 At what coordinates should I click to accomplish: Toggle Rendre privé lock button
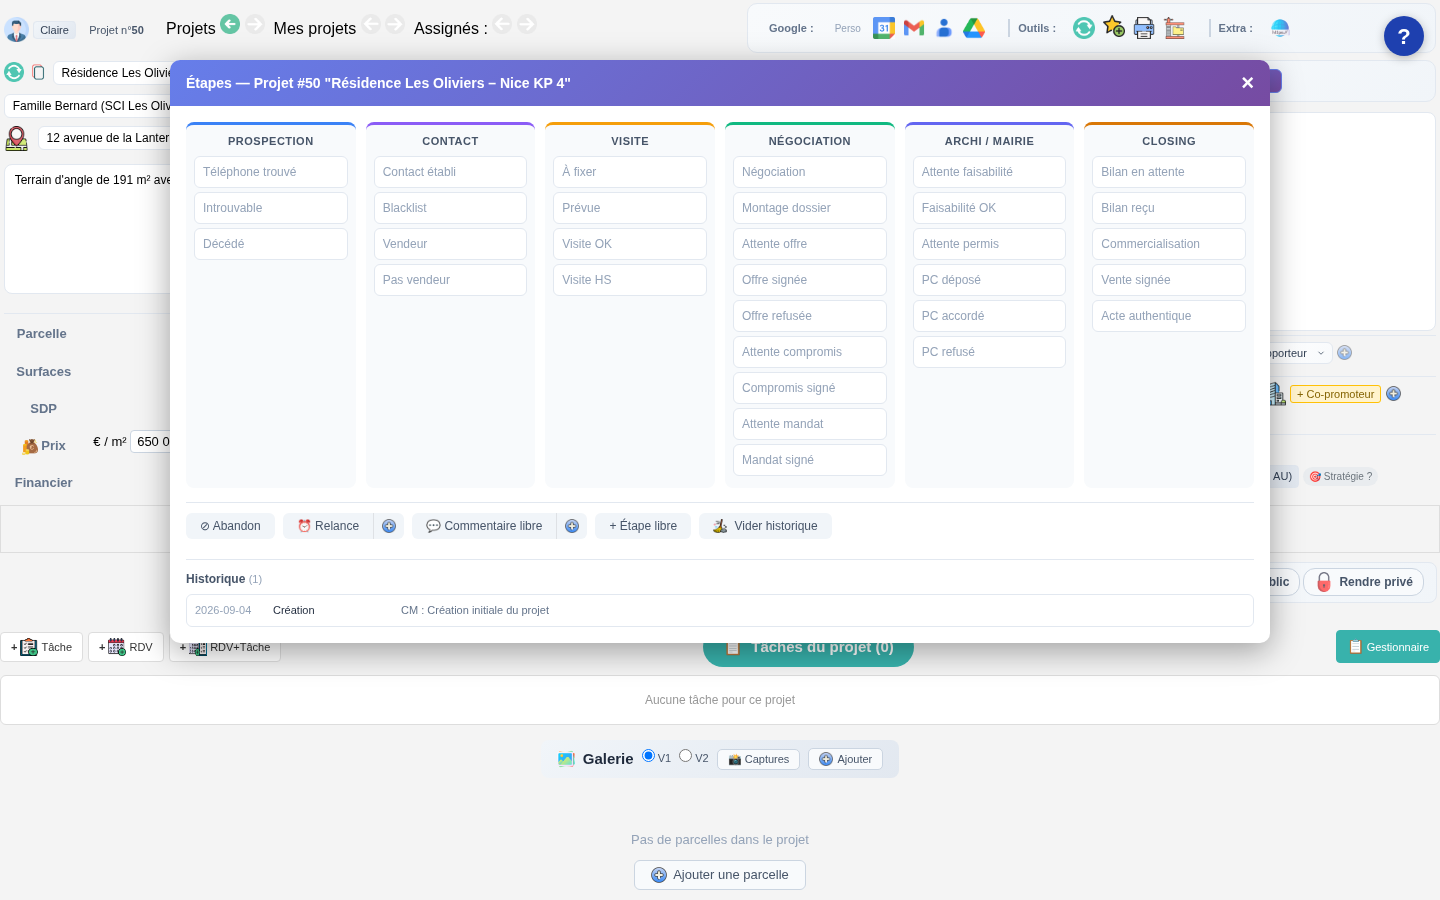pyautogui.click(x=1364, y=582)
